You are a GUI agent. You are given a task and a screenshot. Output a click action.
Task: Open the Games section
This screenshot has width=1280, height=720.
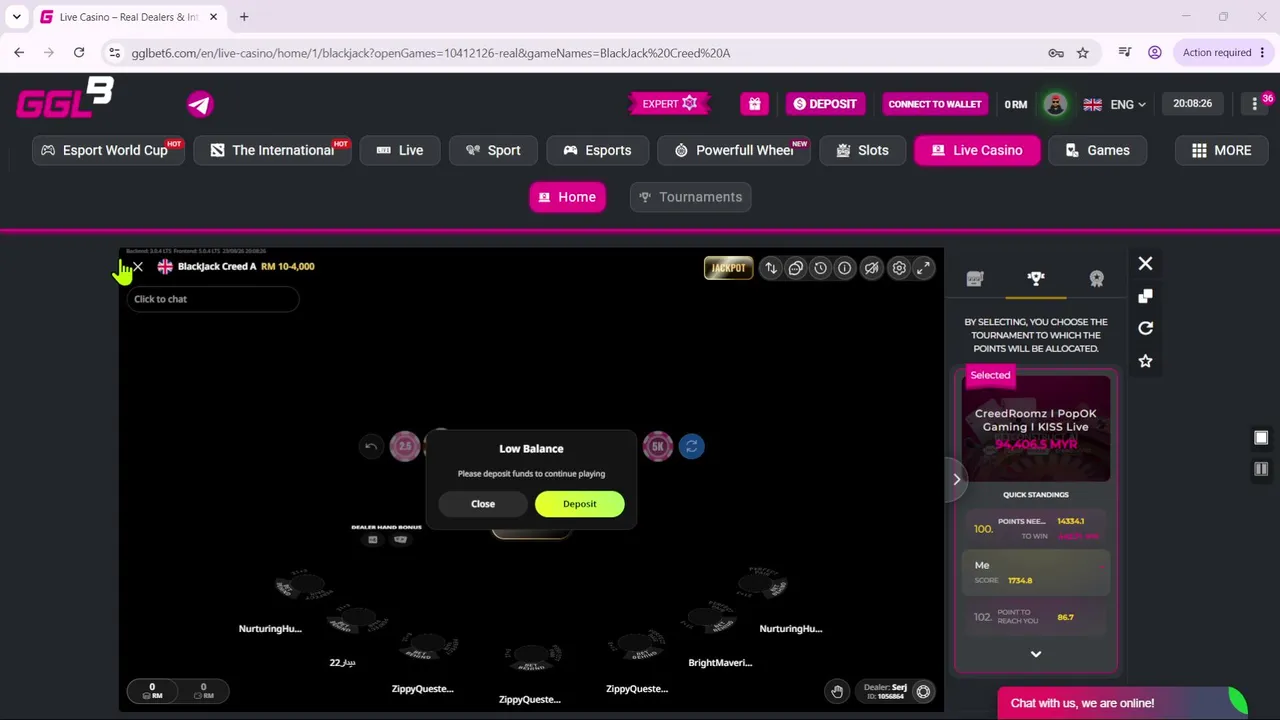point(1097,150)
